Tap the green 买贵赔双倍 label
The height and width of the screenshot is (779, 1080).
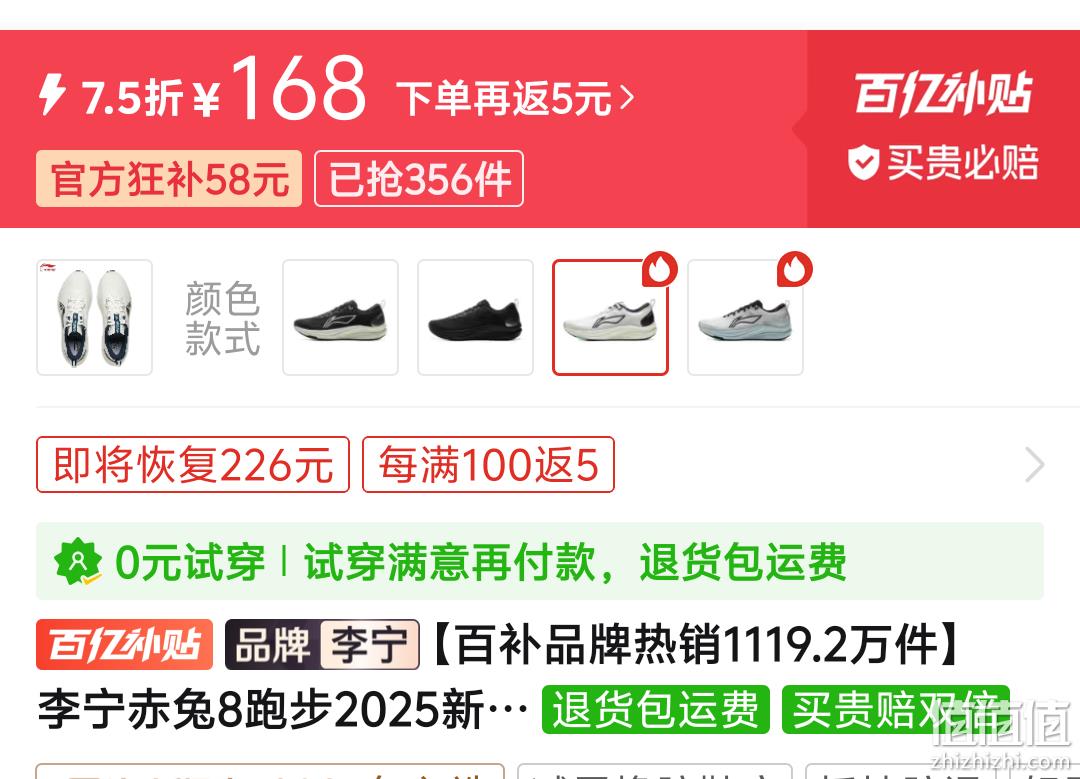click(x=895, y=709)
